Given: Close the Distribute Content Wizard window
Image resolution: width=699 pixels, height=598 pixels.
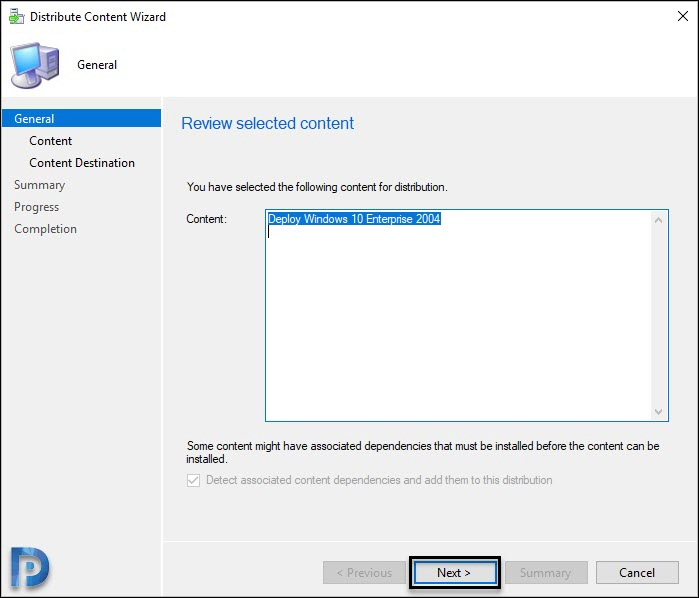Looking at the screenshot, I should tap(683, 16).
